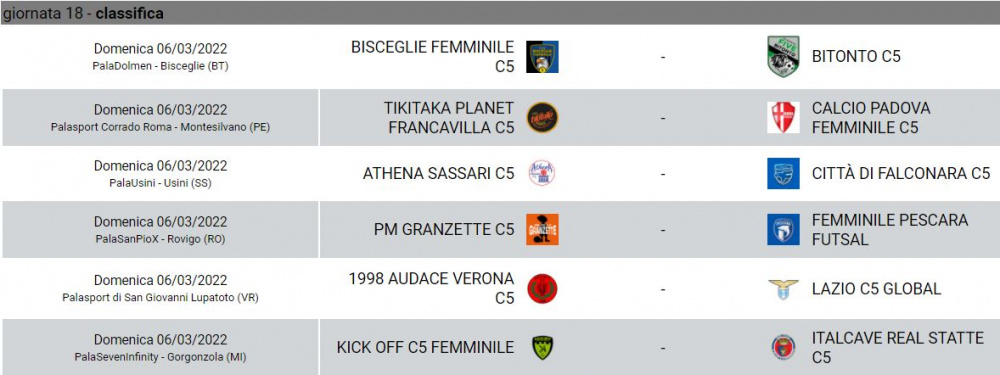Click the Athena Sassari C5 logo
Image resolution: width=1000 pixels, height=375 pixels.
[542, 173]
